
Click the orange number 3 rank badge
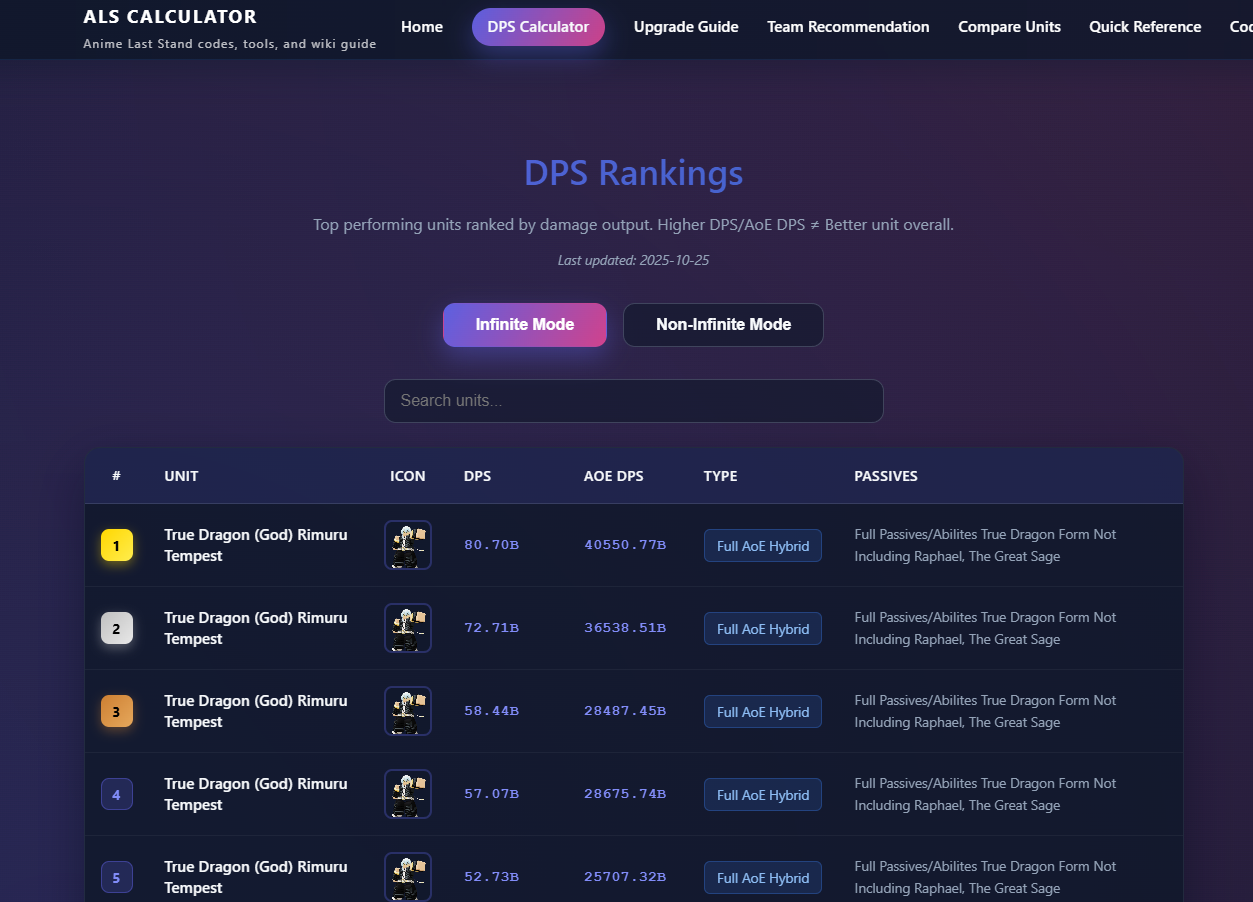point(117,711)
